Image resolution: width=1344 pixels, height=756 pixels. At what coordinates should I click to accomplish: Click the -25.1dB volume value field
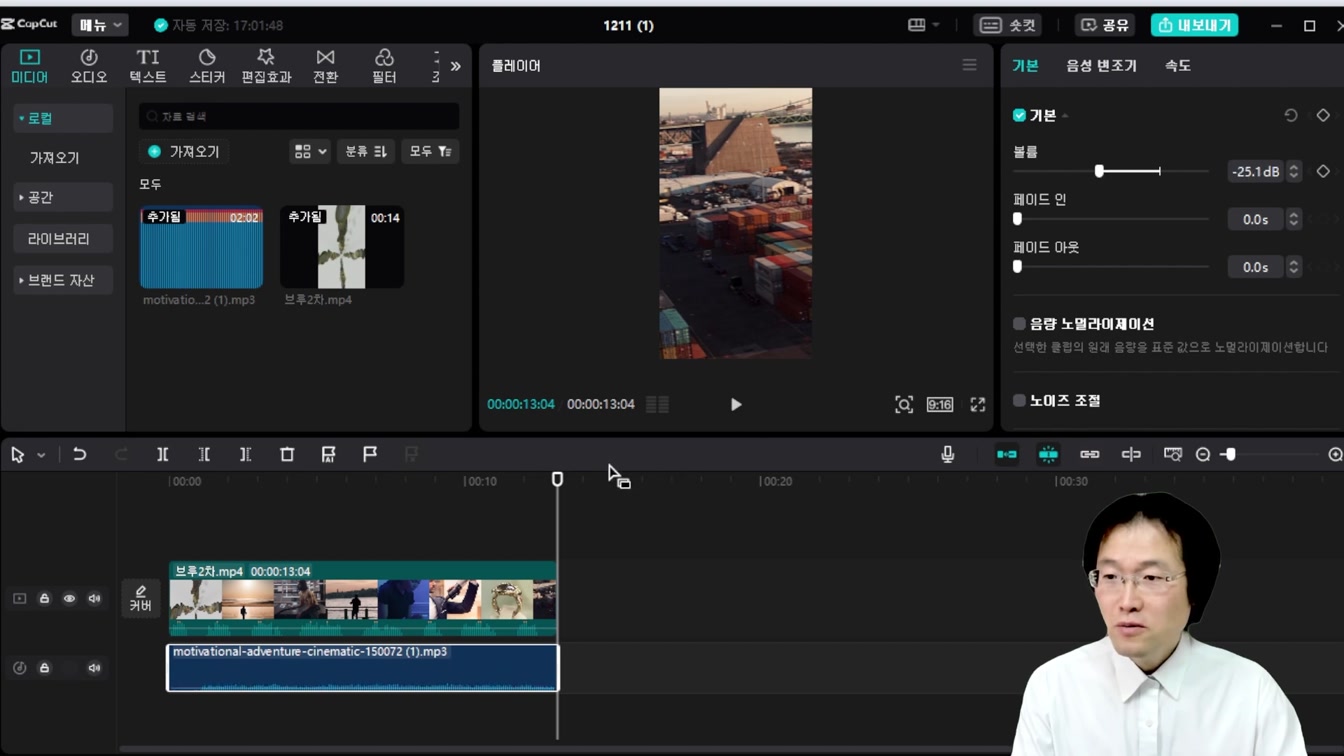pyautogui.click(x=1255, y=172)
